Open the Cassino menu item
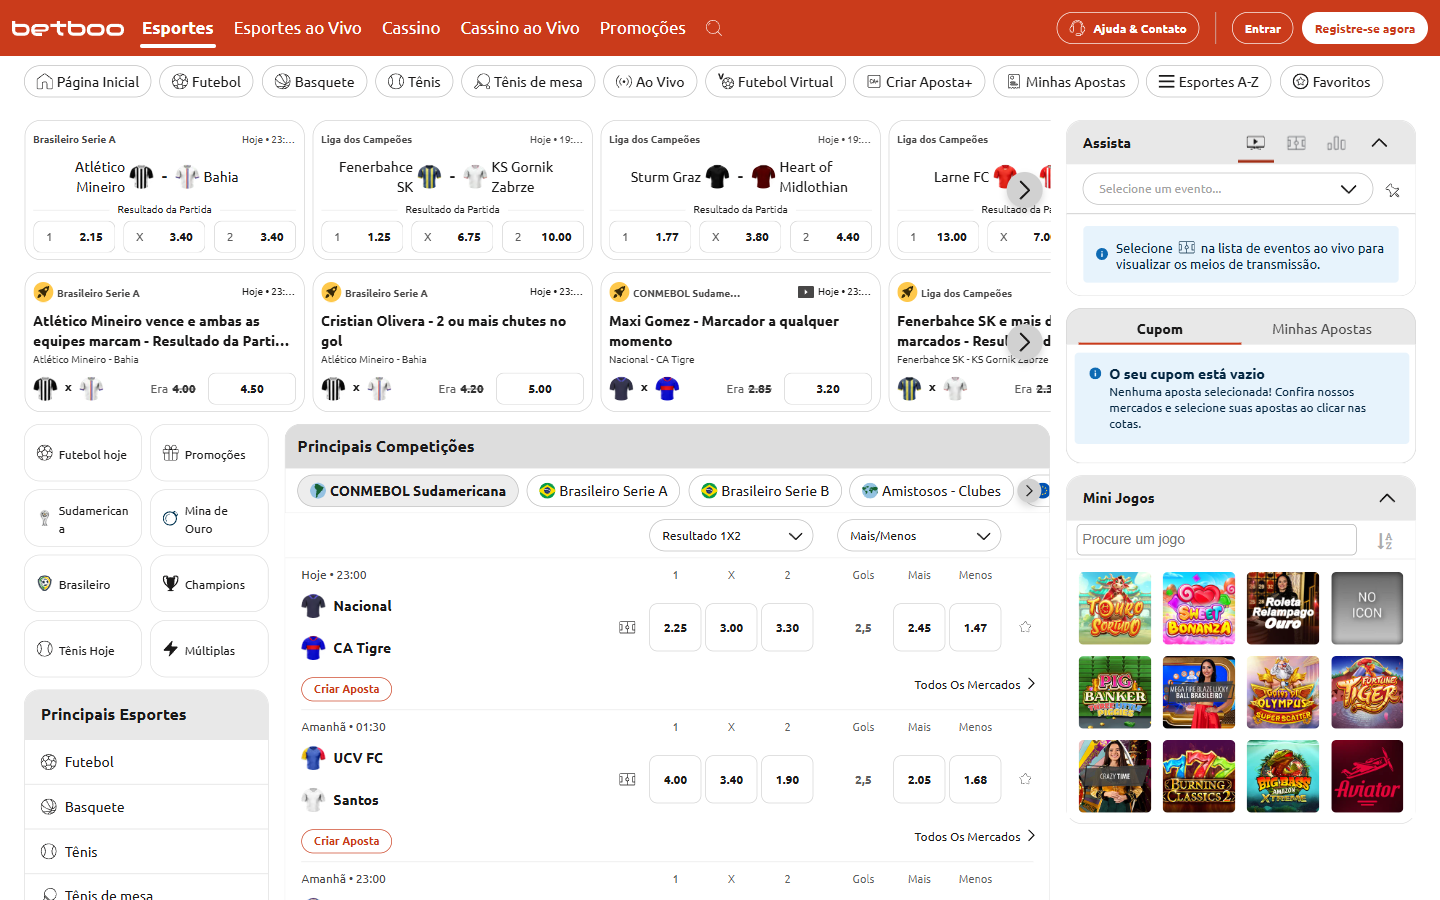The image size is (1440, 900). point(411,28)
